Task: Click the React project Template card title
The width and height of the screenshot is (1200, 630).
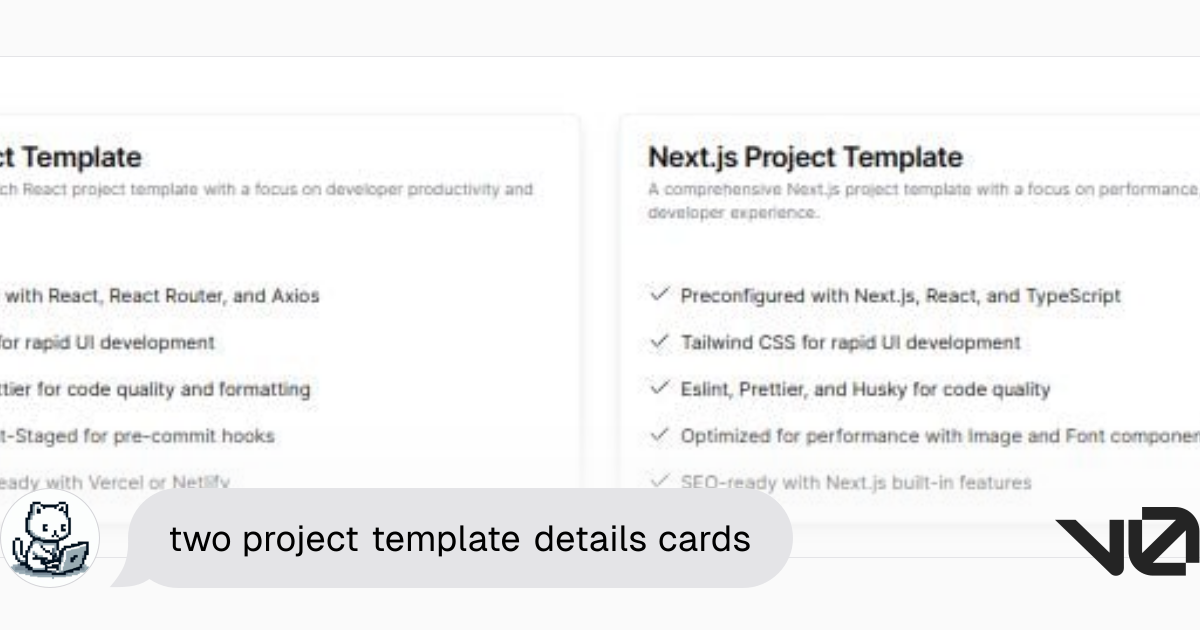Action: pos(70,157)
